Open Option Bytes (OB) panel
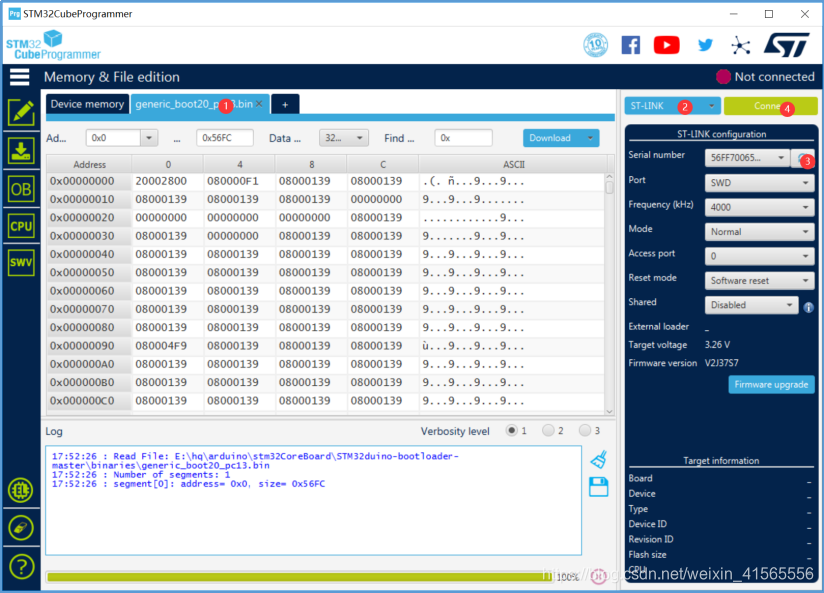 point(21,189)
